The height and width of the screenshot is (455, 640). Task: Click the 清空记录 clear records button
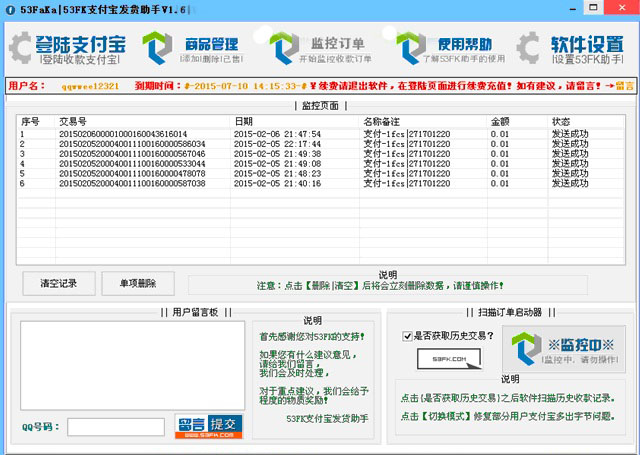pyautogui.click(x=57, y=283)
